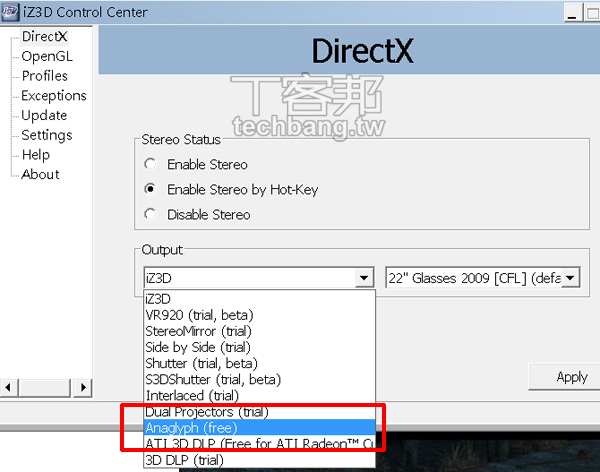Select the Disable Stereo radio button
Screen dimensions: 600x472
pyautogui.click(x=150, y=214)
